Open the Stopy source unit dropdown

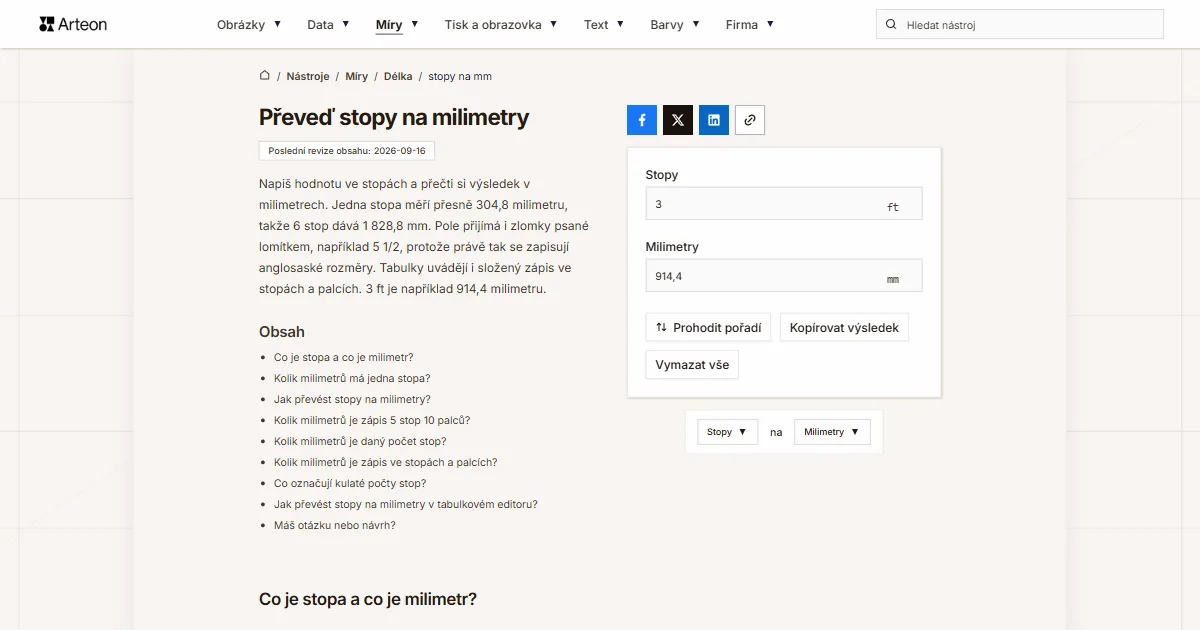click(x=727, y=432)
